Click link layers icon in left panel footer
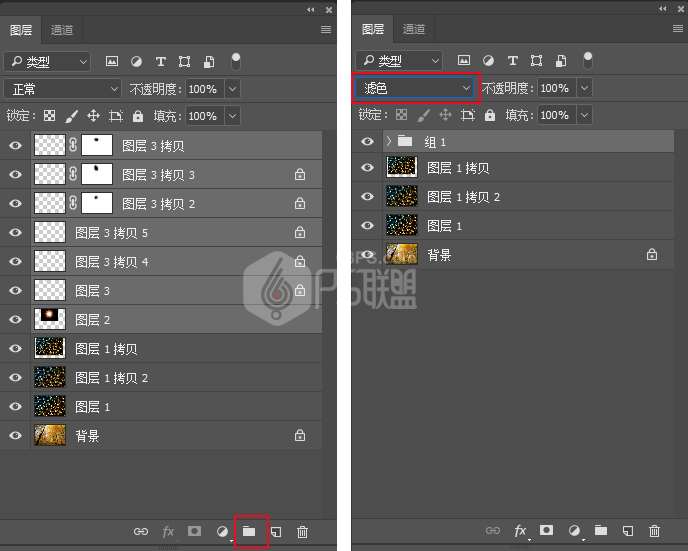 pyautogui.click(x=141, y=532)
